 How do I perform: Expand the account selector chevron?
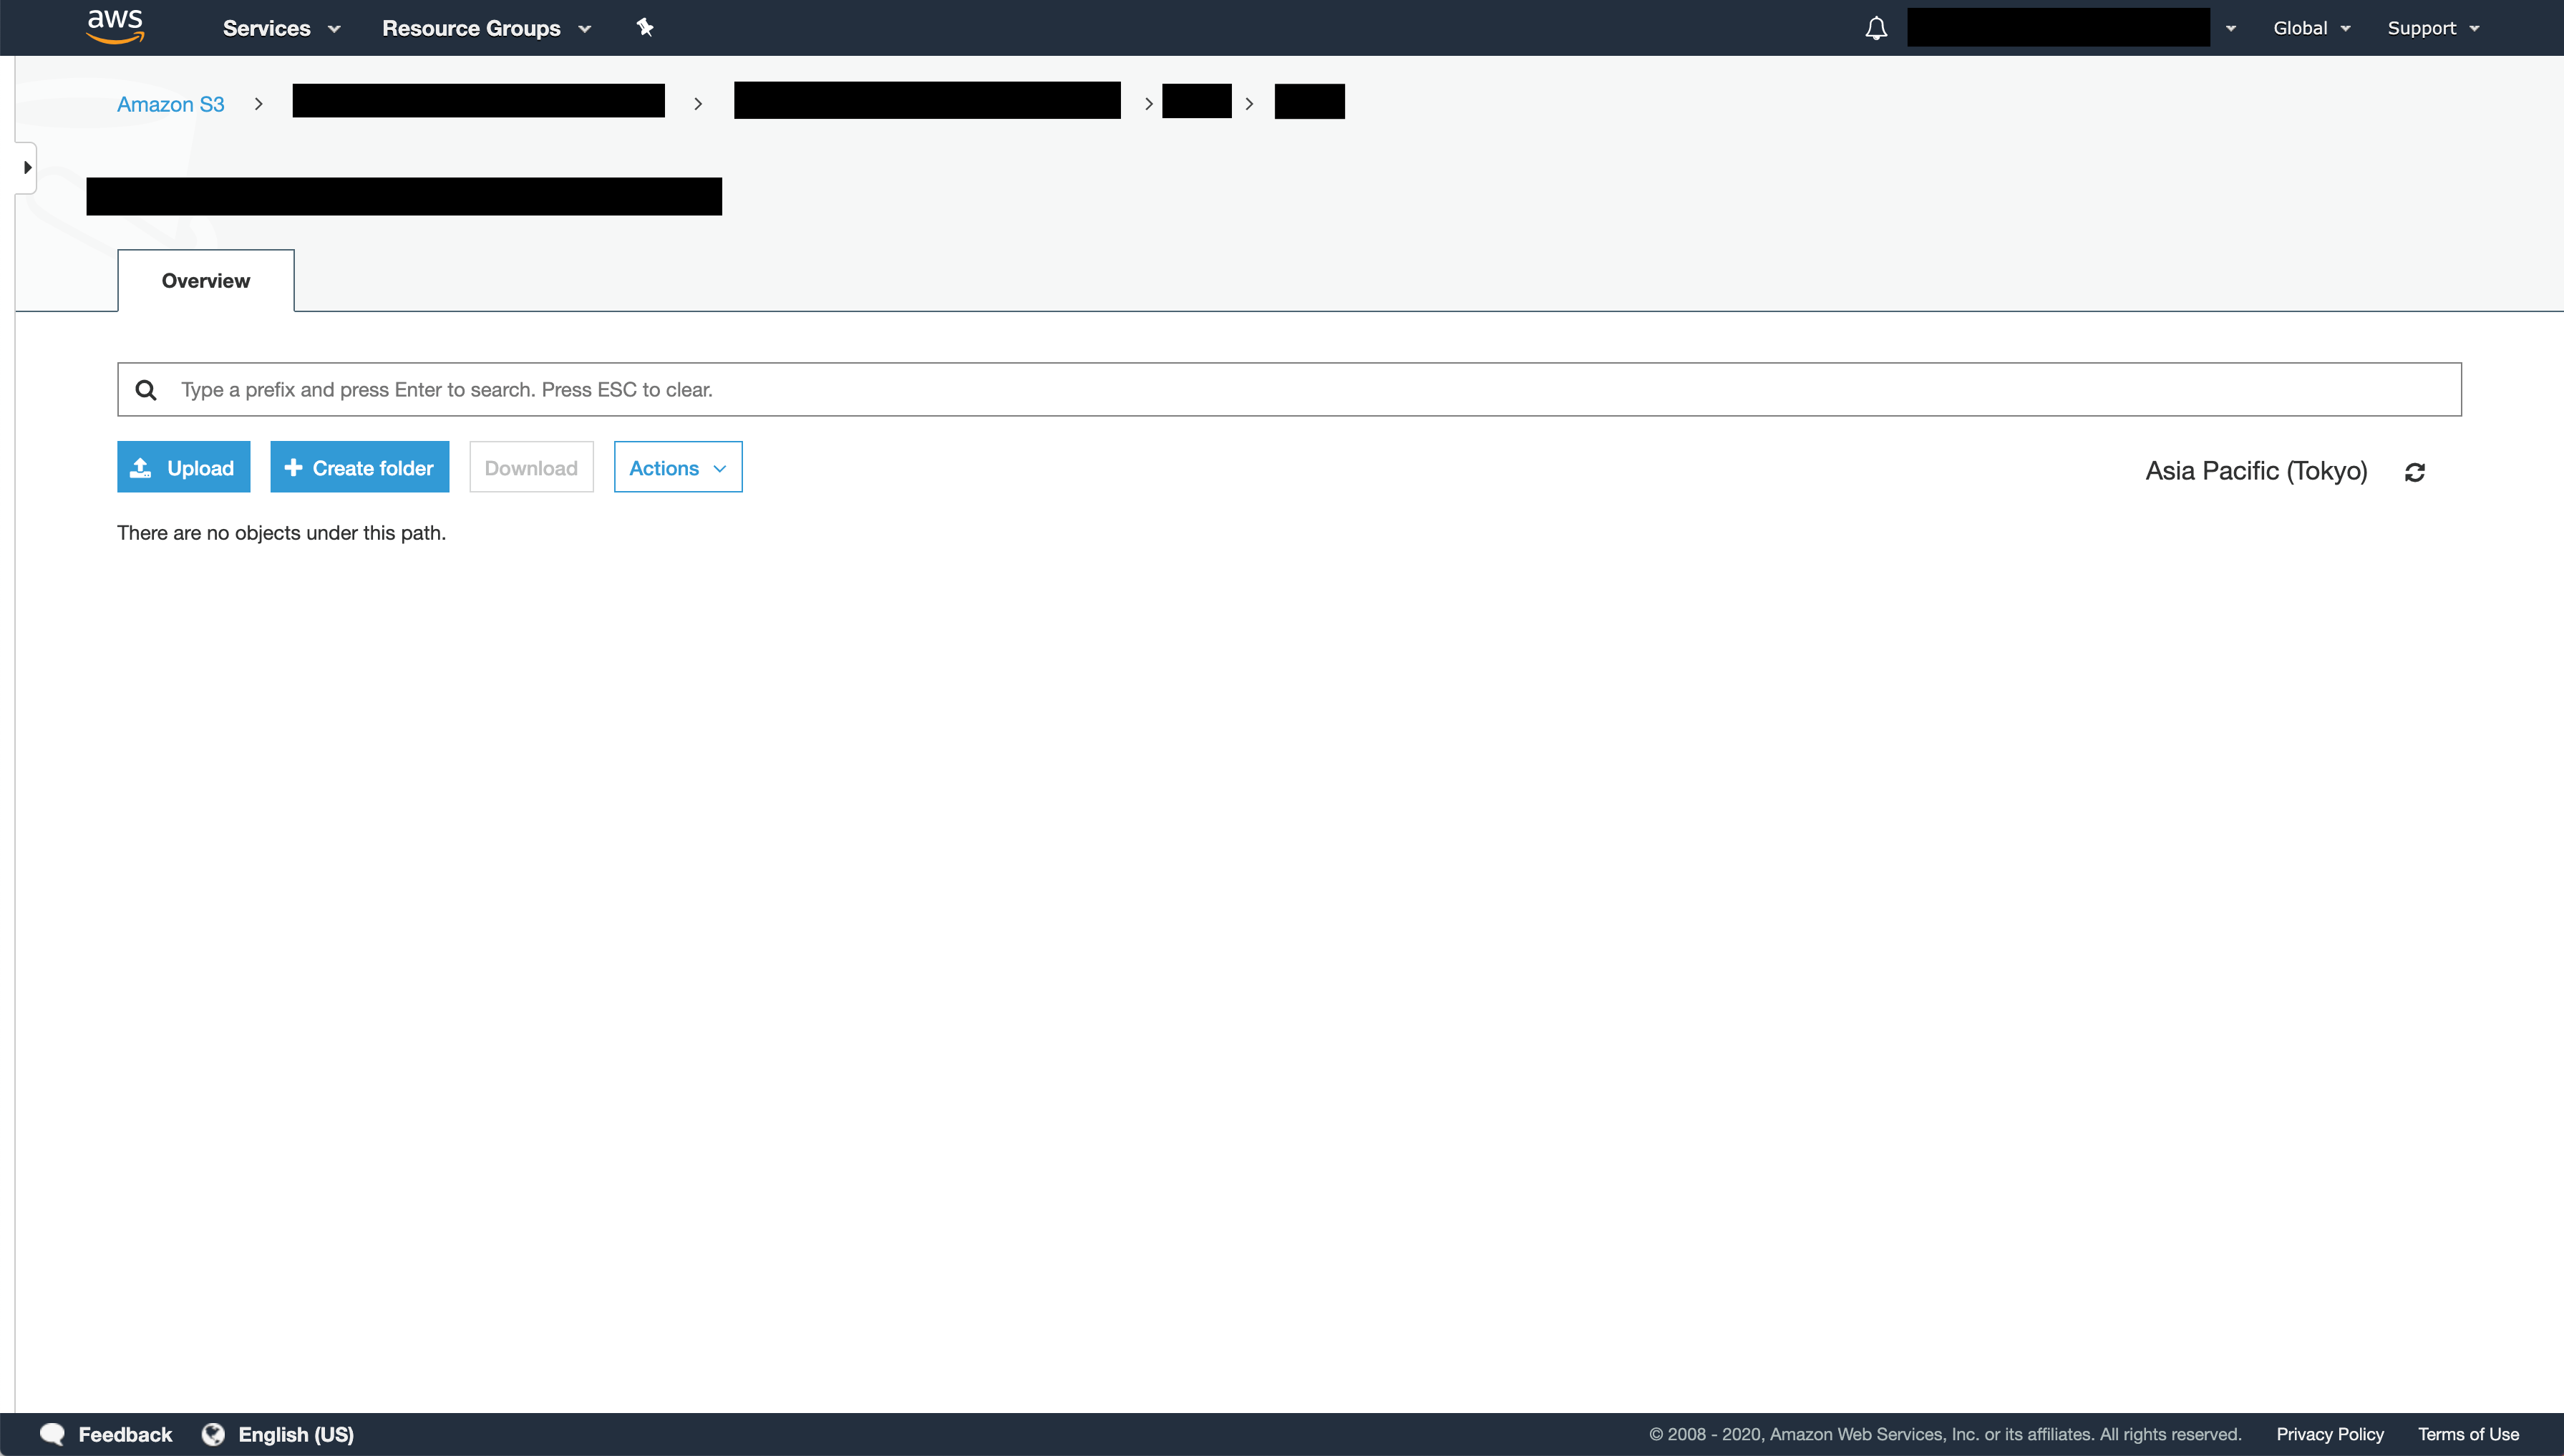(x=2231, y=27)
